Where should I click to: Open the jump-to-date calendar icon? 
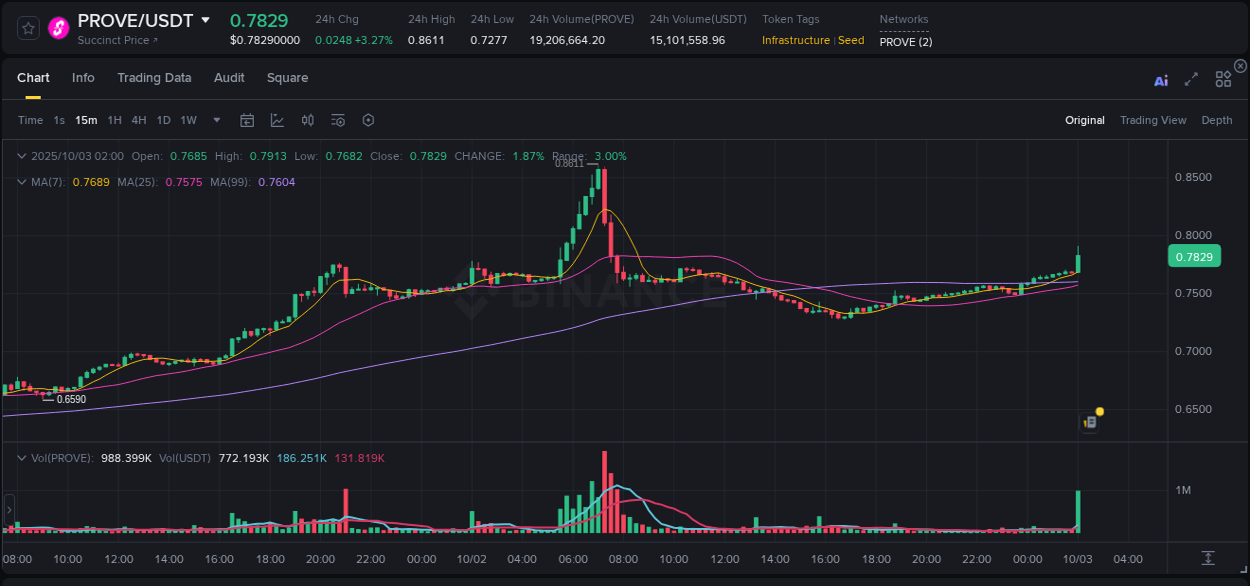(247, 119)
